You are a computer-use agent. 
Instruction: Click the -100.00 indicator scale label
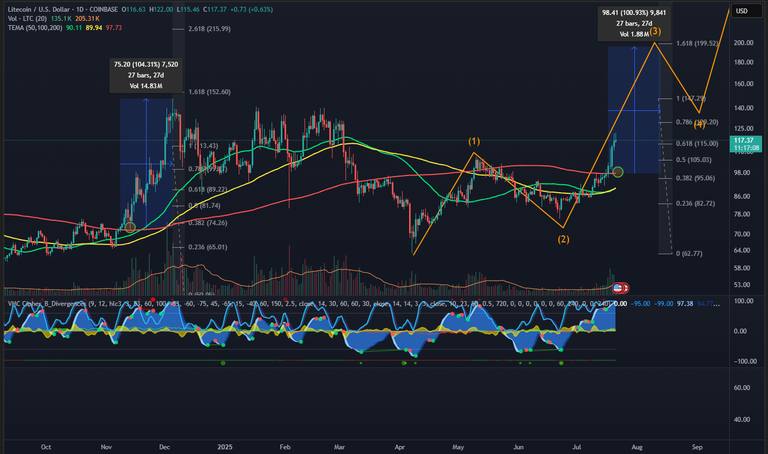pos(743,361)
